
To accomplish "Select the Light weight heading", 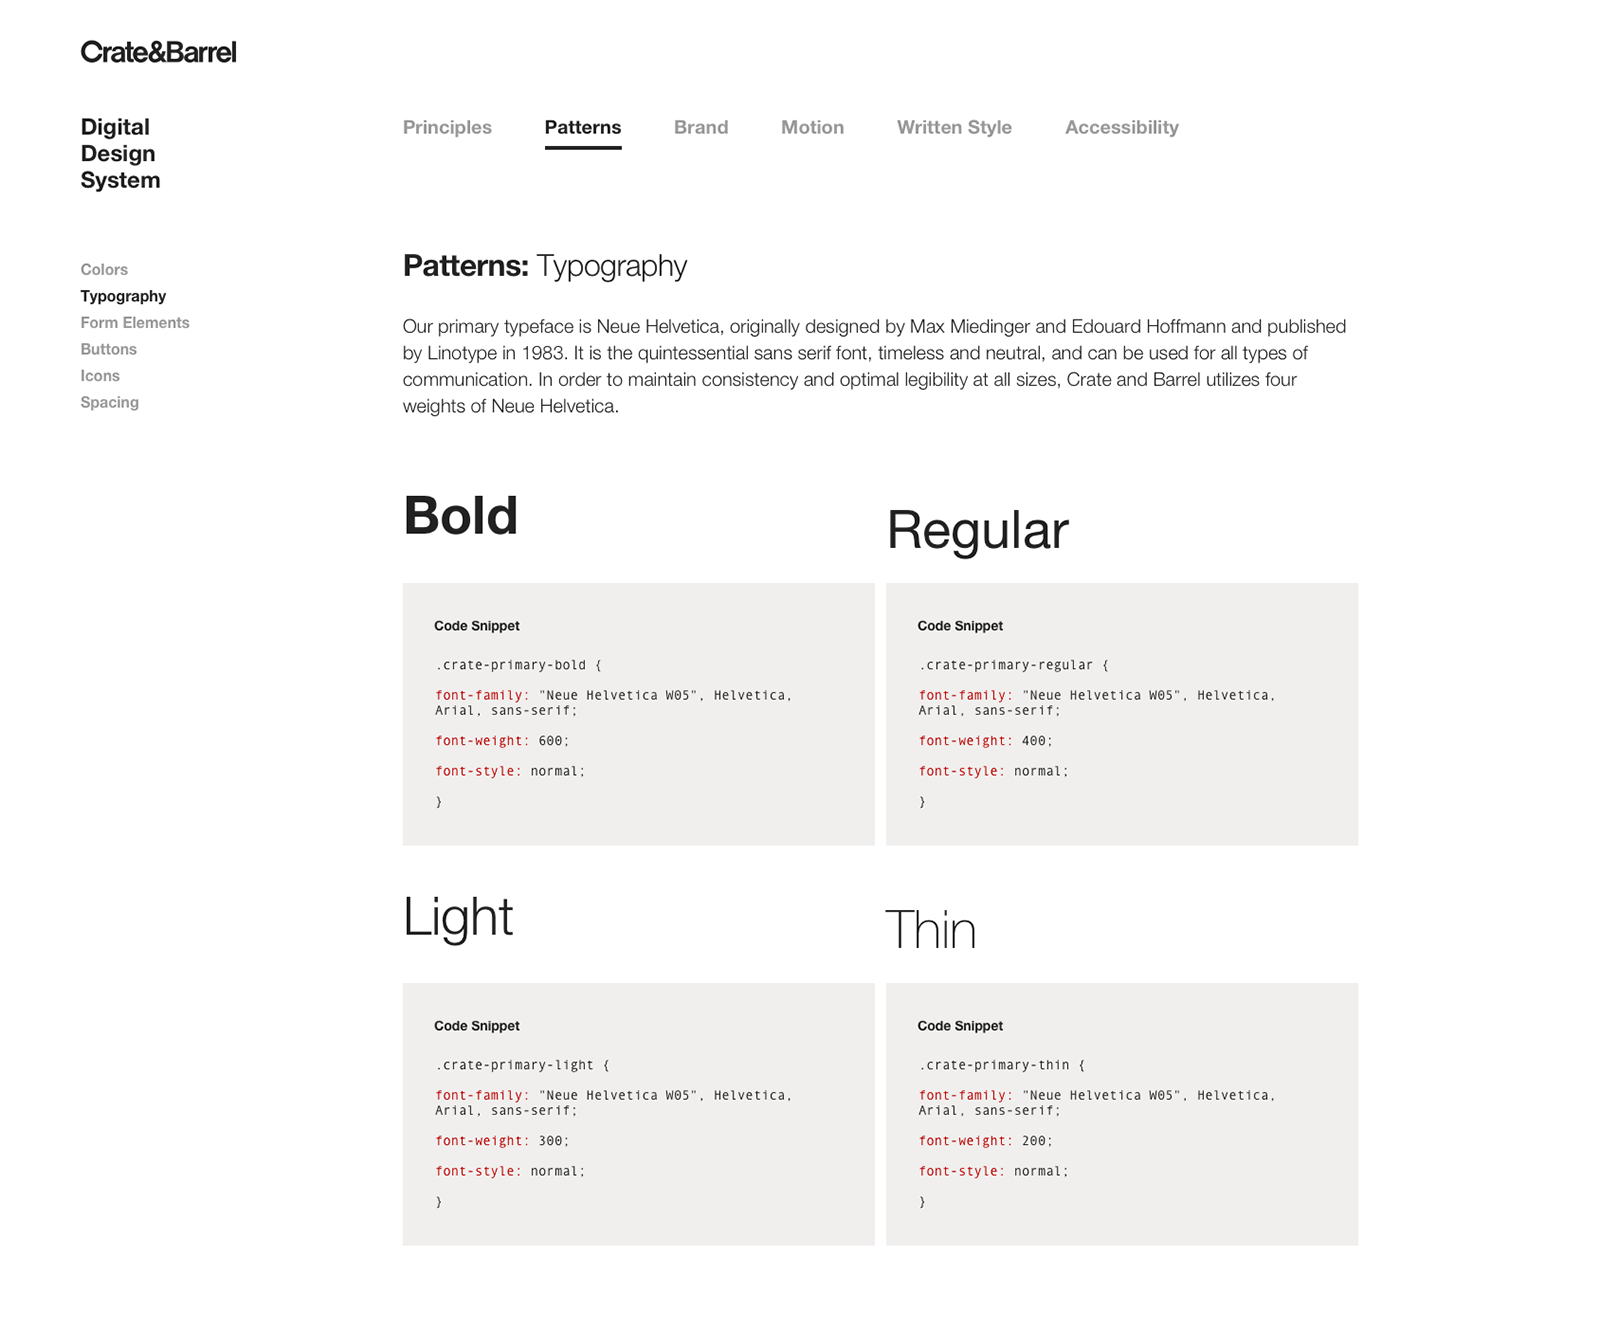I will click(x=456, y=916).
